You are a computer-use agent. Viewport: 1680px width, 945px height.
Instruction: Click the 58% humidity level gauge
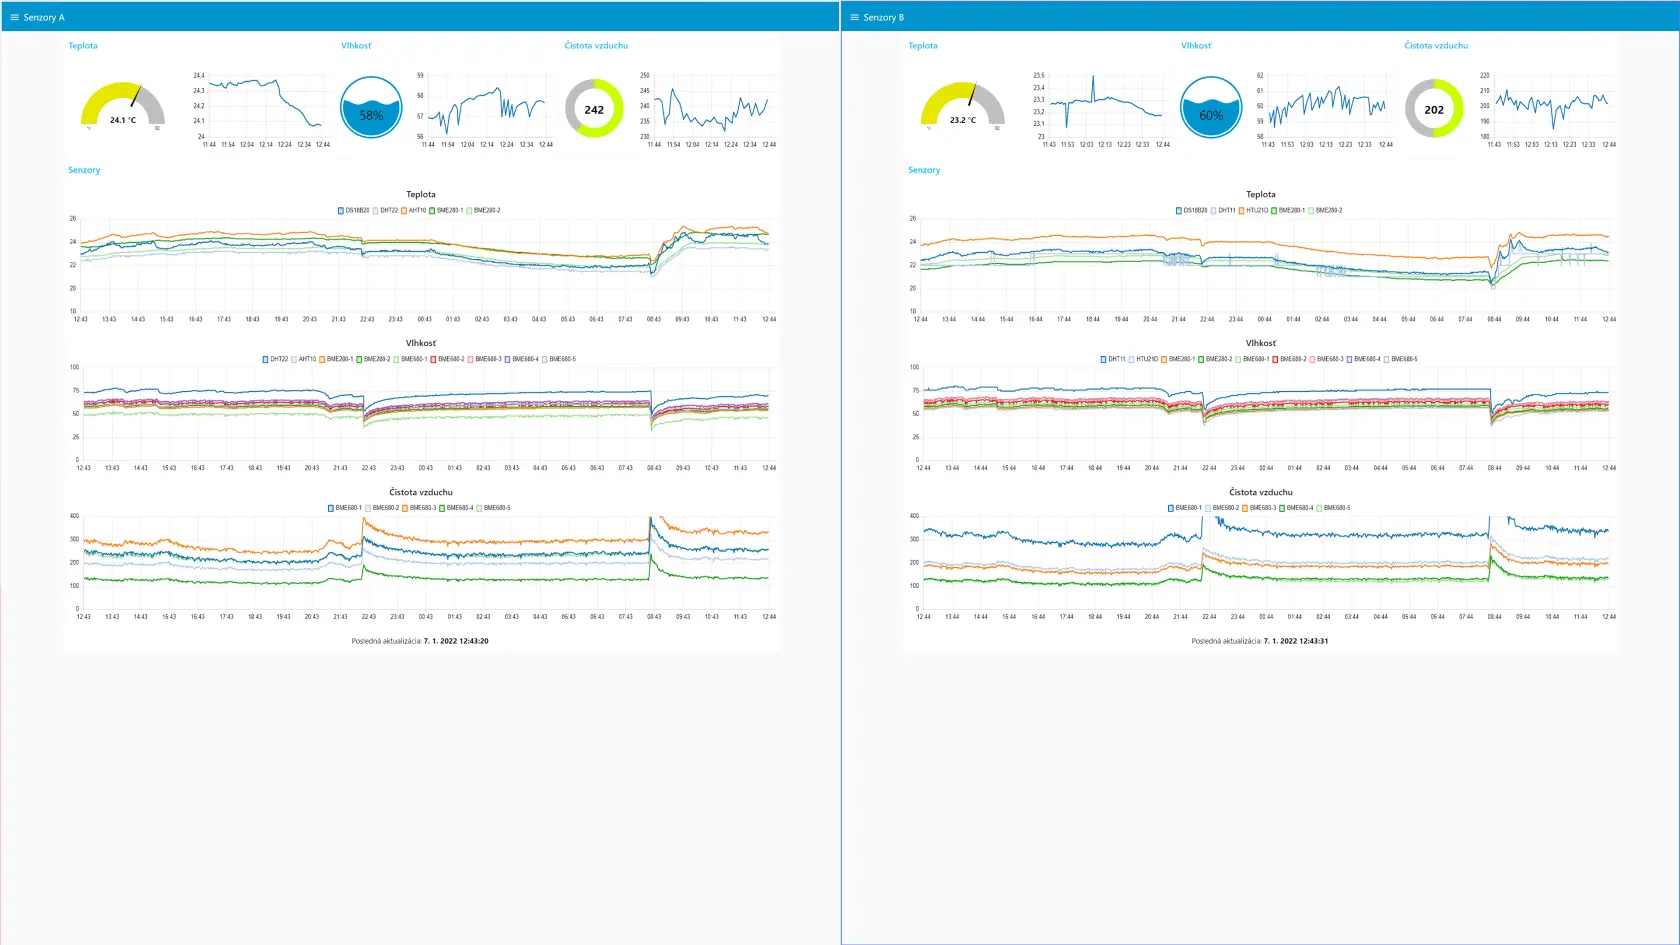(x=371, y=107)
